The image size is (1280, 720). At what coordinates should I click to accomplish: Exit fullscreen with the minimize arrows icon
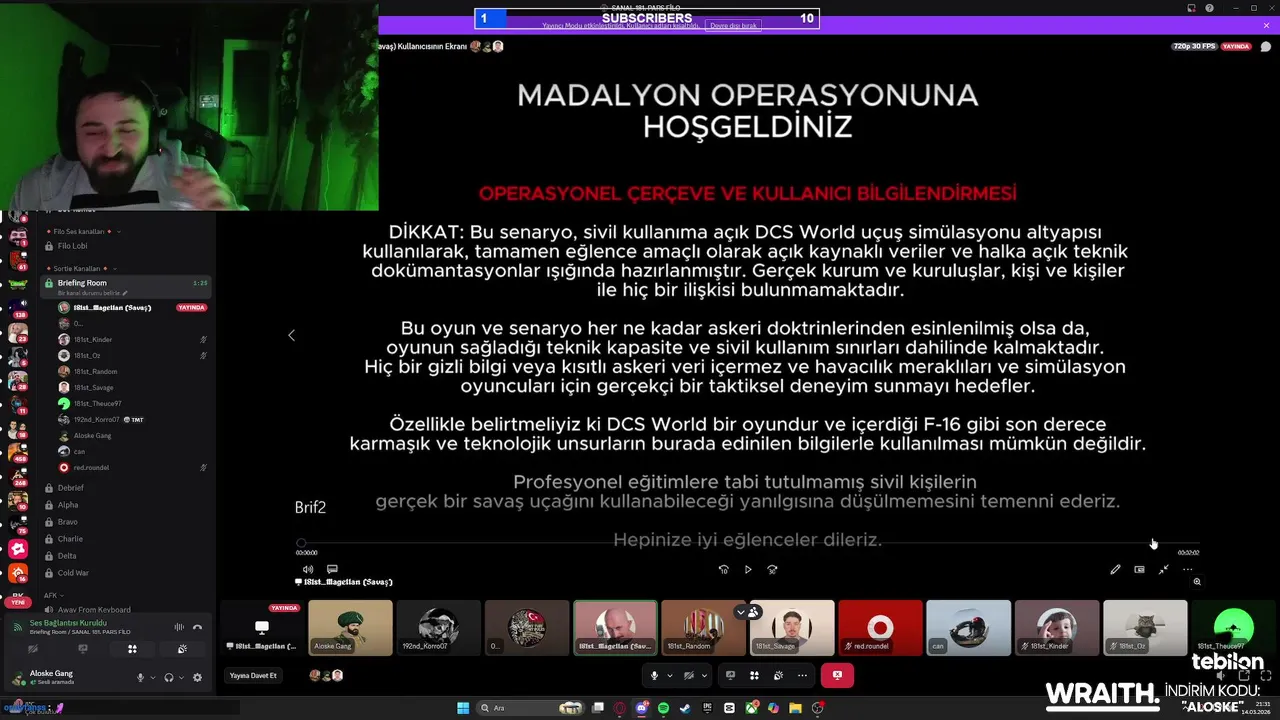tap(1163, 569)
